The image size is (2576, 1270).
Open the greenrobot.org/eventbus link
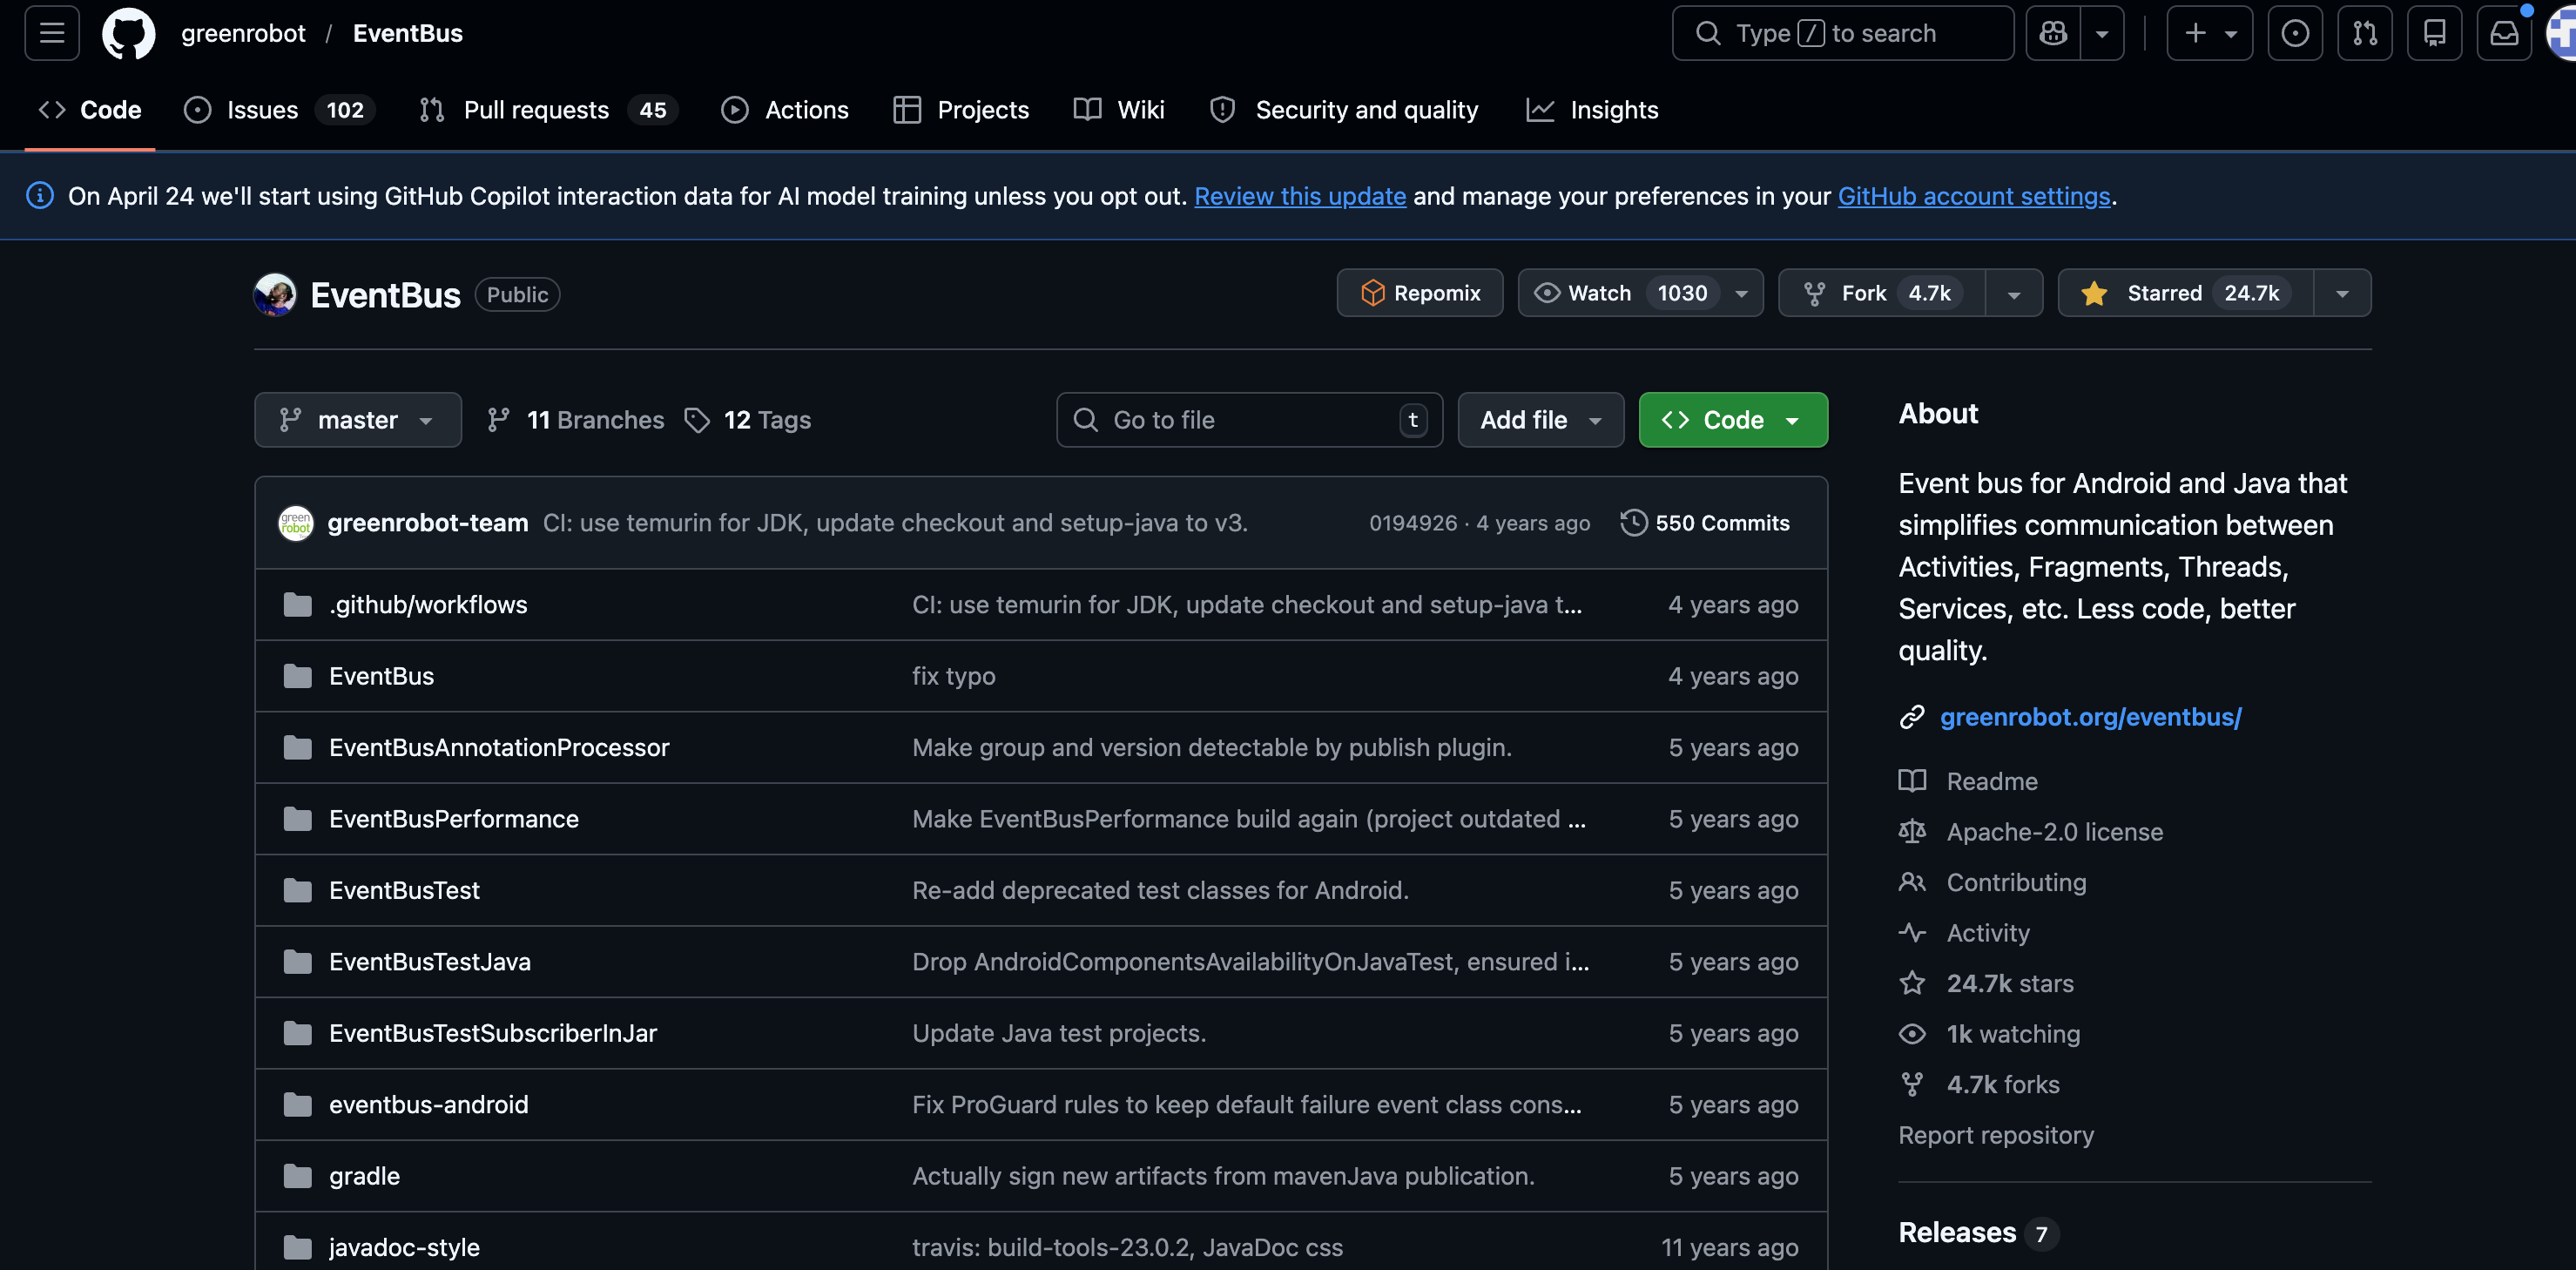(x=2090, y=717)
